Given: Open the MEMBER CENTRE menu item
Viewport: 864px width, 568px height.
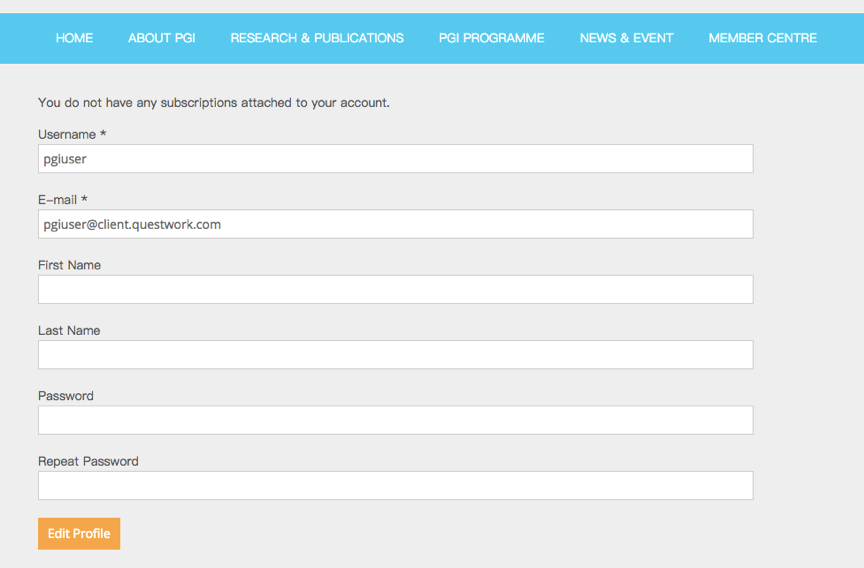Looking at the screenshot, I should (x=762, y=38).
